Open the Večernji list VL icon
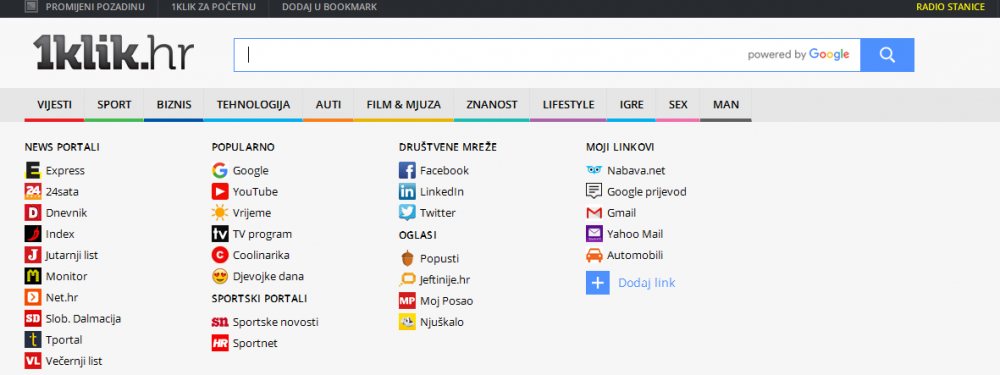Viewport: 1000px width, 375px height. (x=33, y=360)
